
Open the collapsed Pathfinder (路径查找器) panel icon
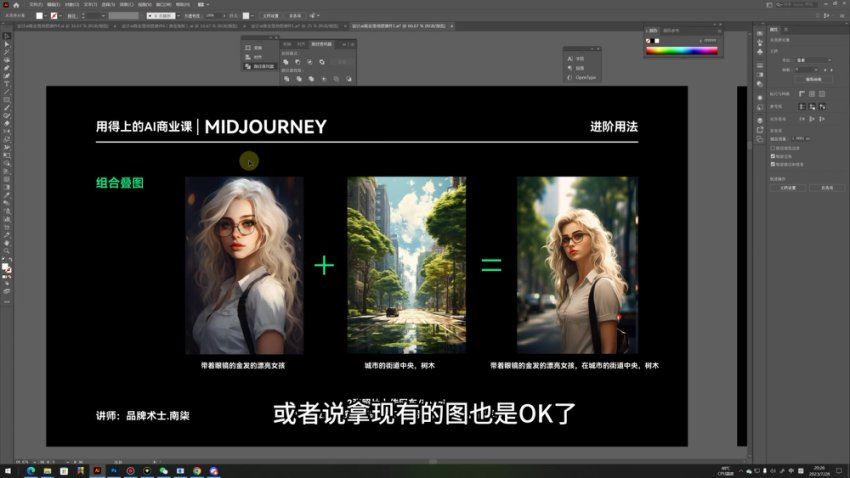[x=248, y=66]
